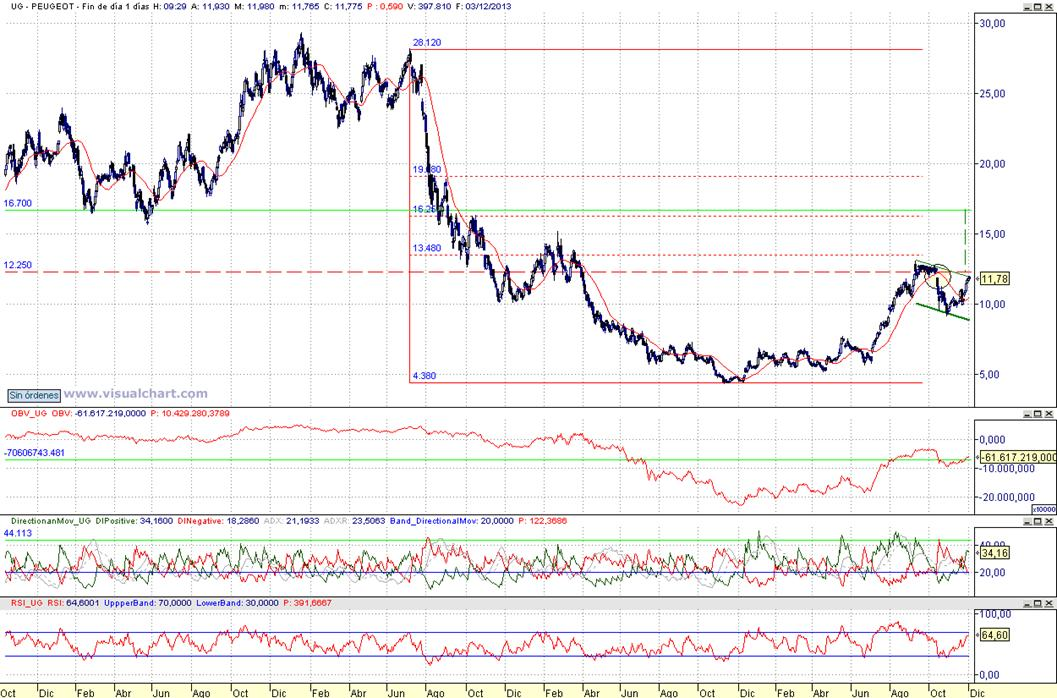Click the '15,00' price axis label
The image size is (1057, 698).
point(992,234)
